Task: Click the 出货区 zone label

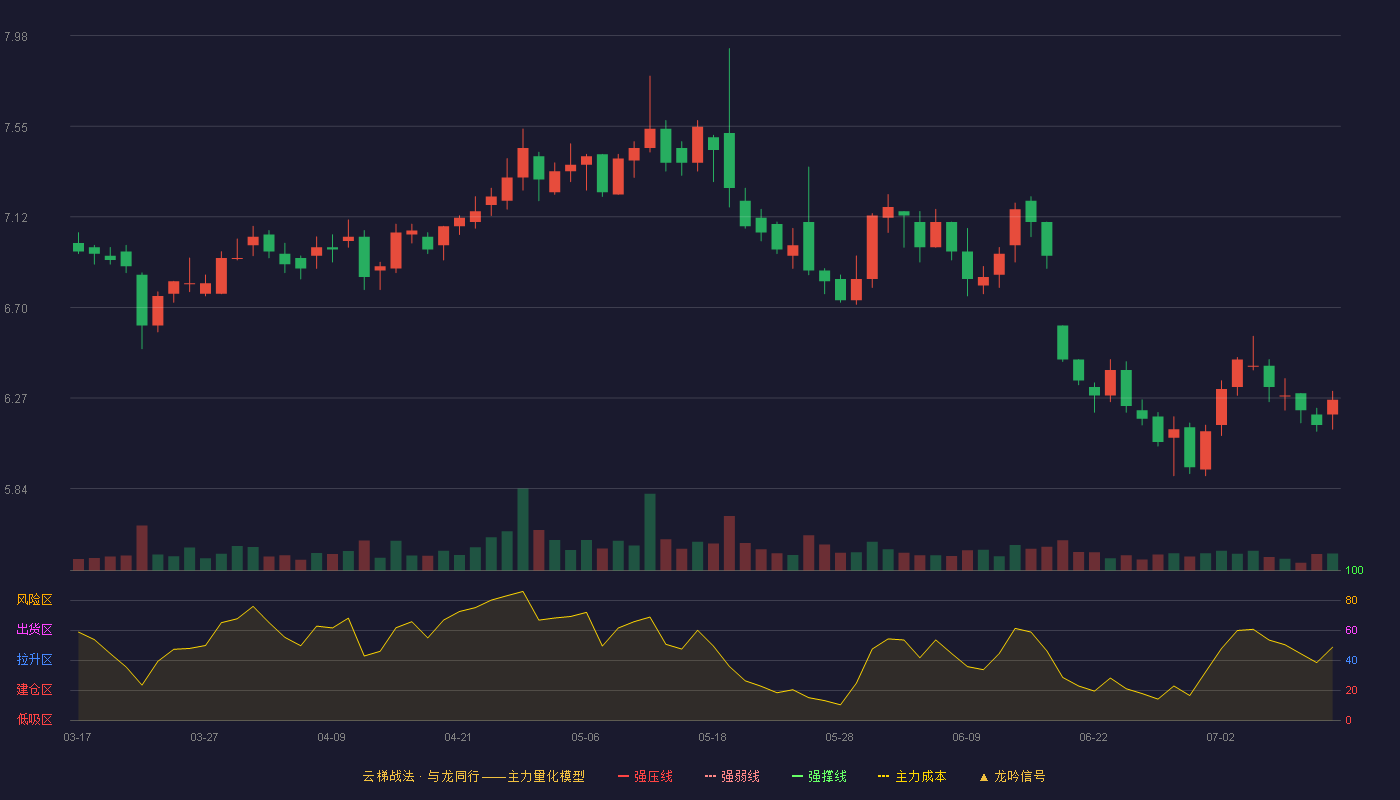Action: click(x=34, y=630)
